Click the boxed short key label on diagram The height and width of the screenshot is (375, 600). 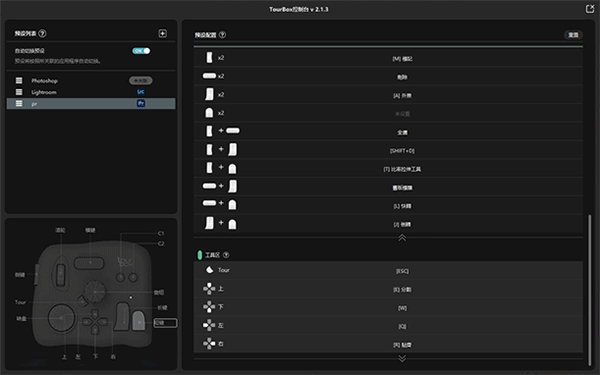pos(165,323)
